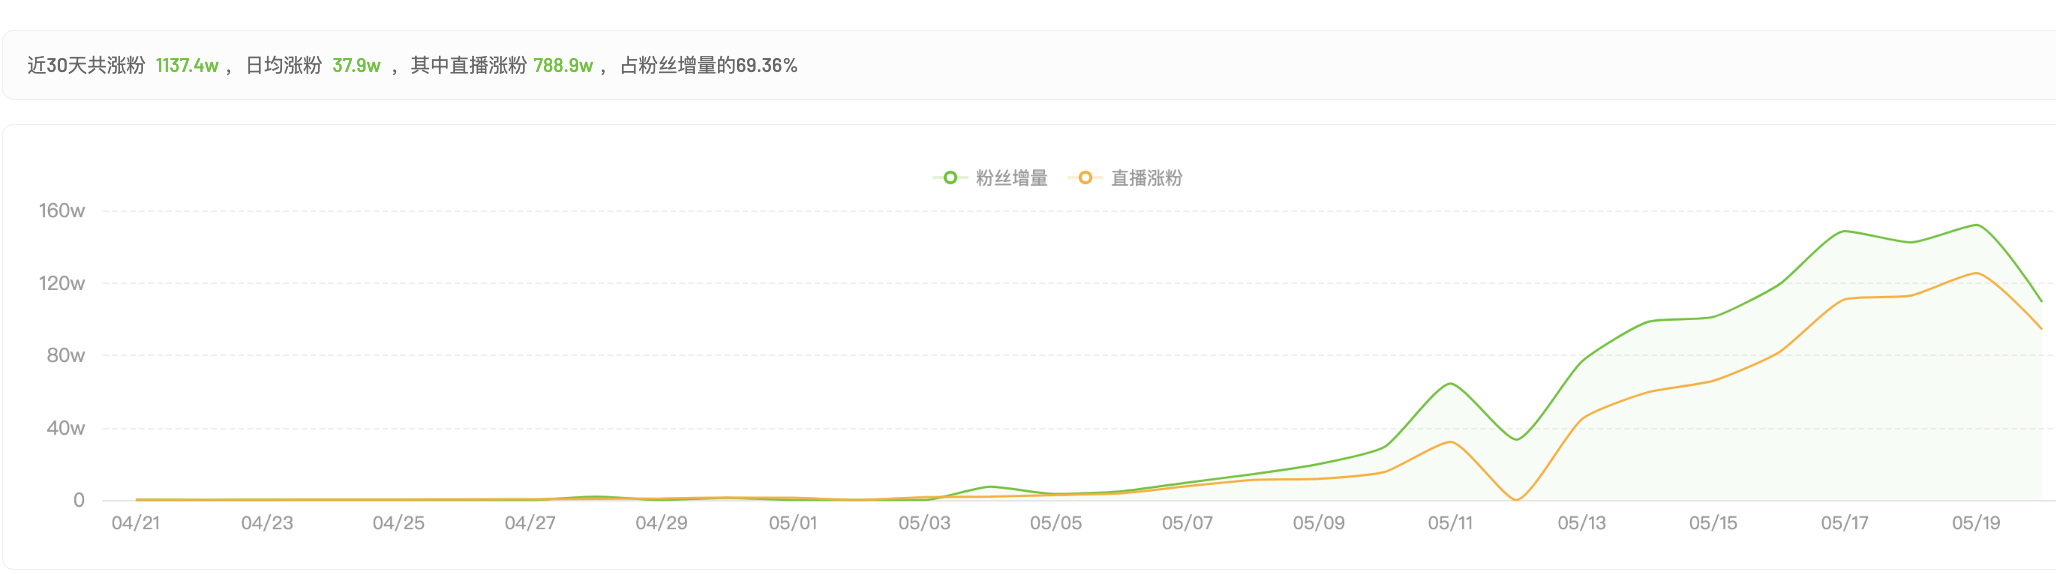Click the 69.36% share text
Viewport: 2056px width, 574px height.
[x=766, y=66]
